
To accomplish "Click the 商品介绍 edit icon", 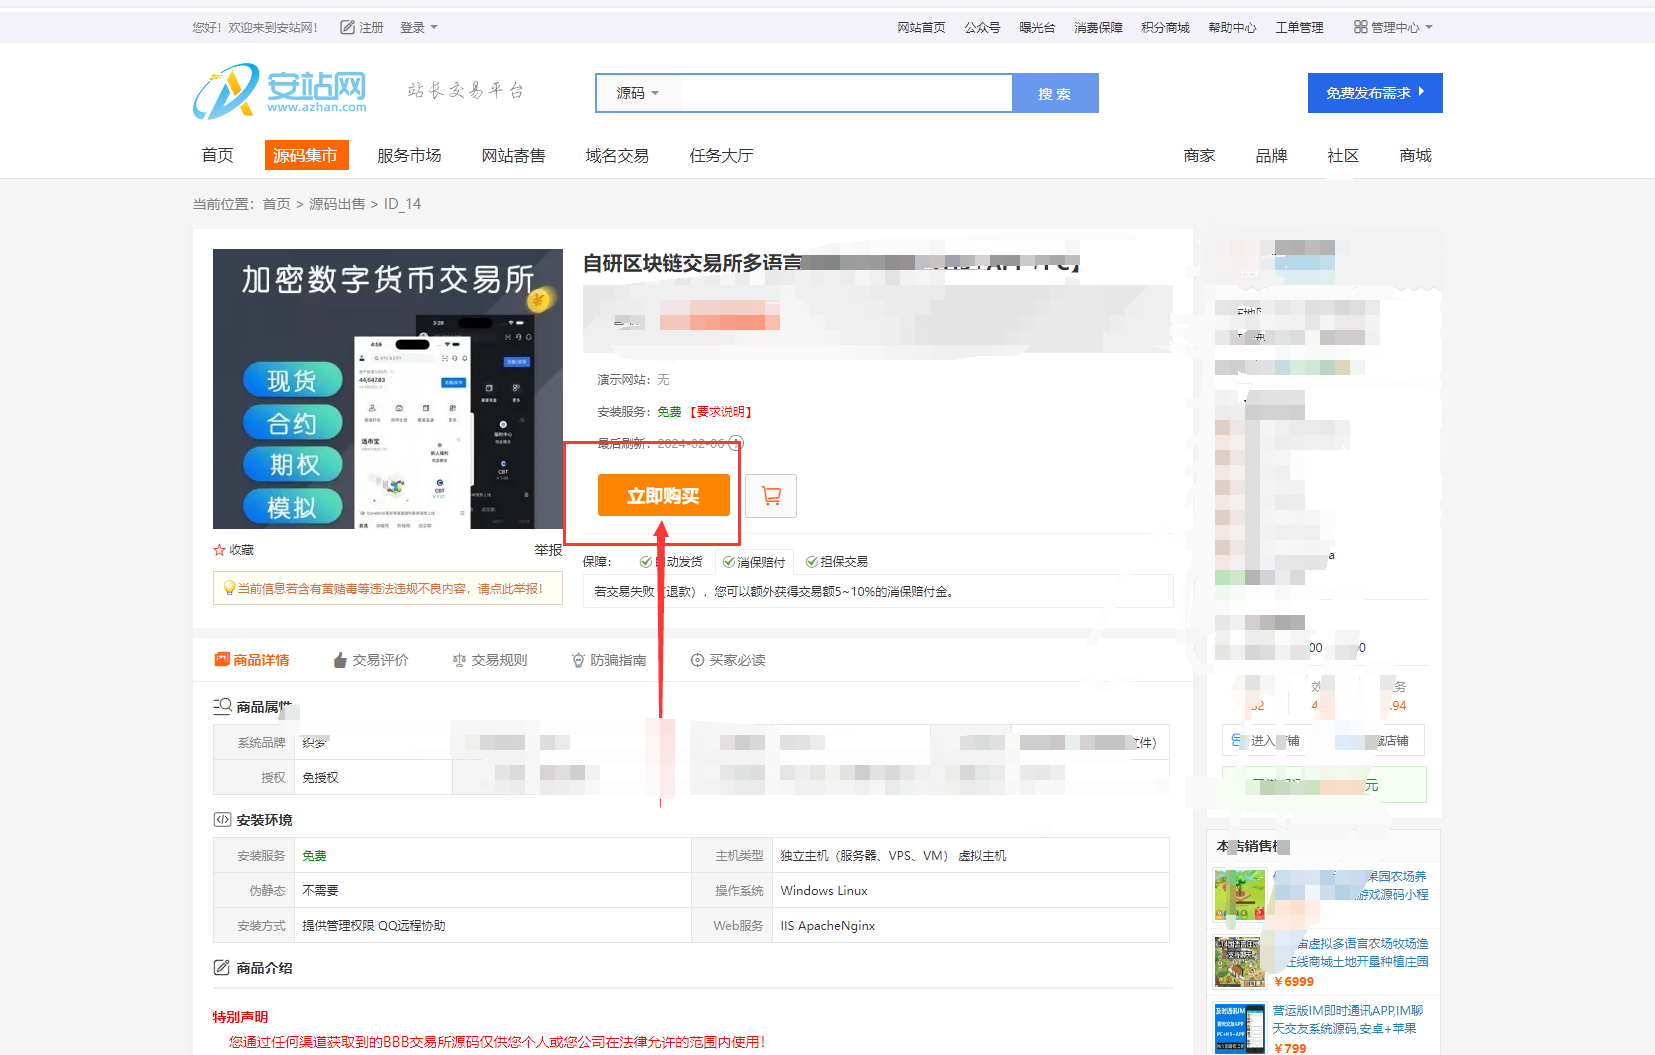I will click(x=222, y=967).
